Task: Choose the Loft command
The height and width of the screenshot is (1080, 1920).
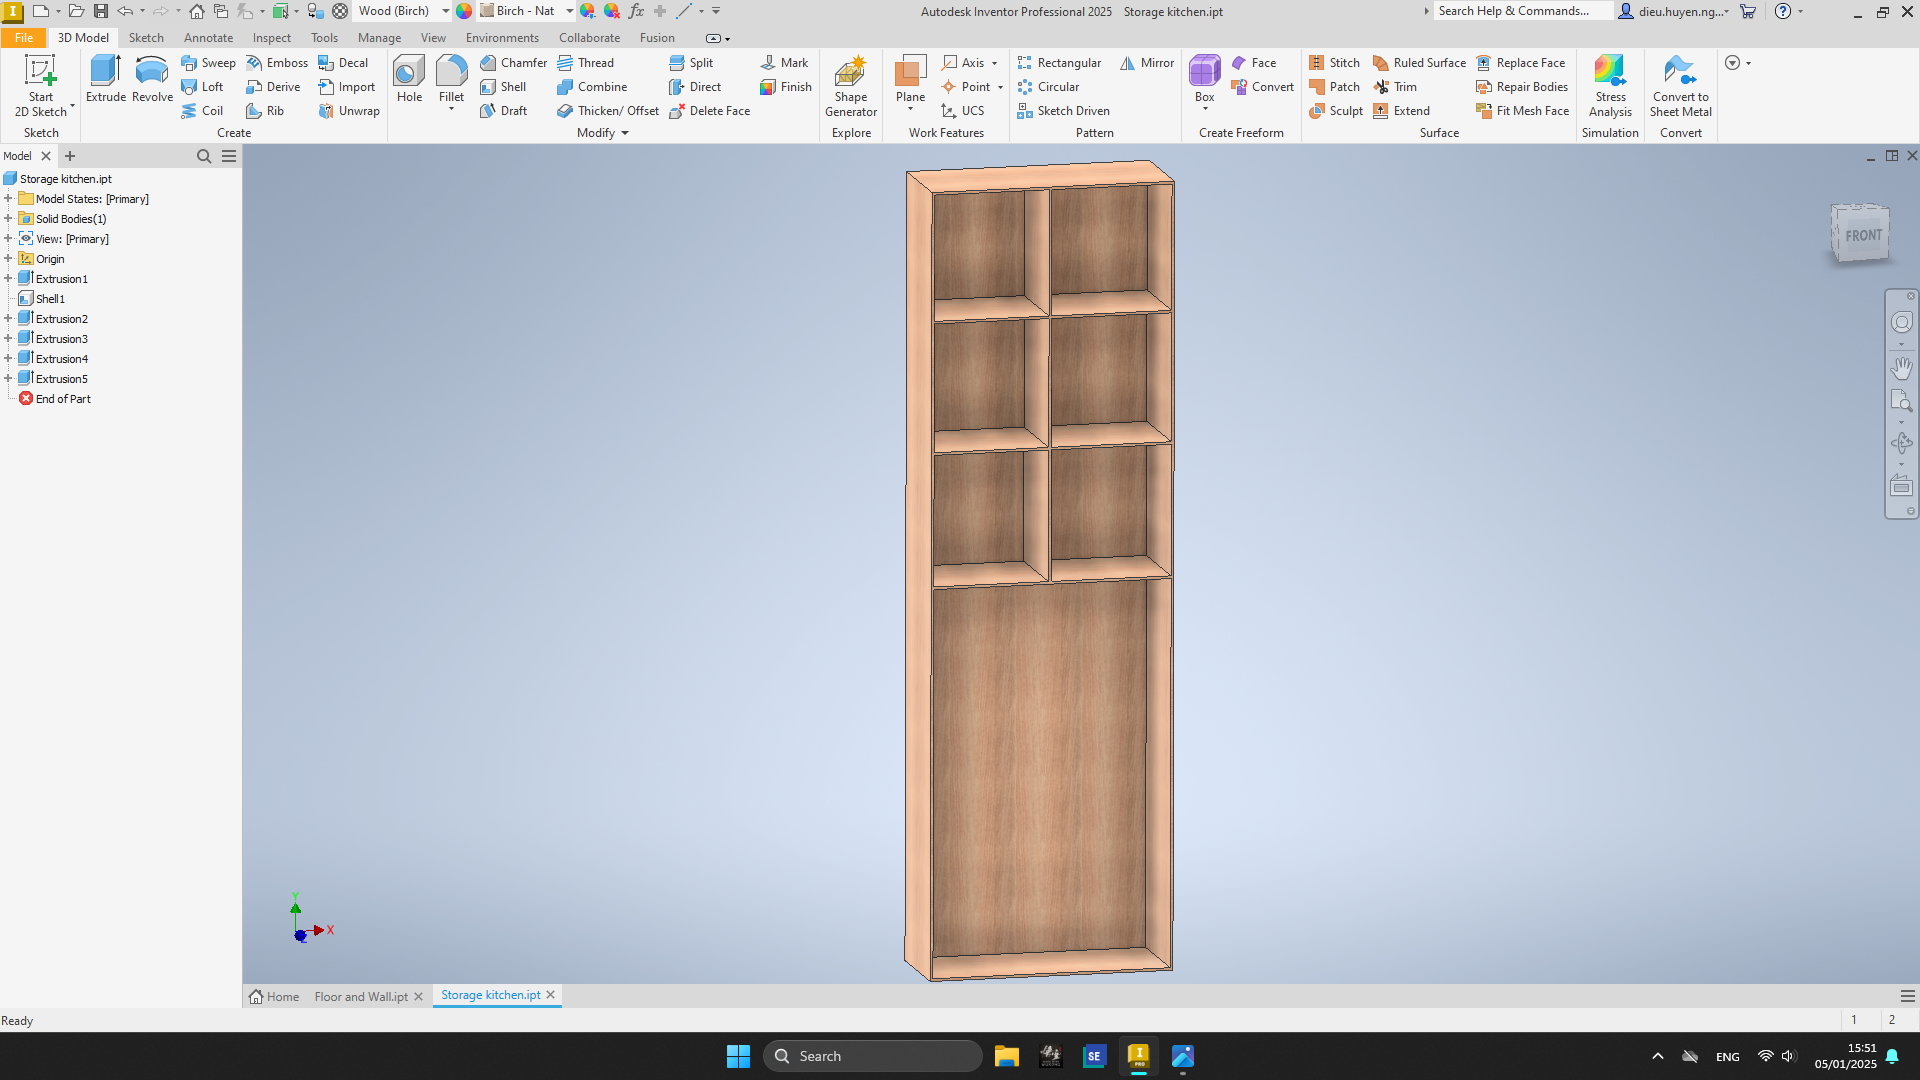Action: tap(202, 86)
